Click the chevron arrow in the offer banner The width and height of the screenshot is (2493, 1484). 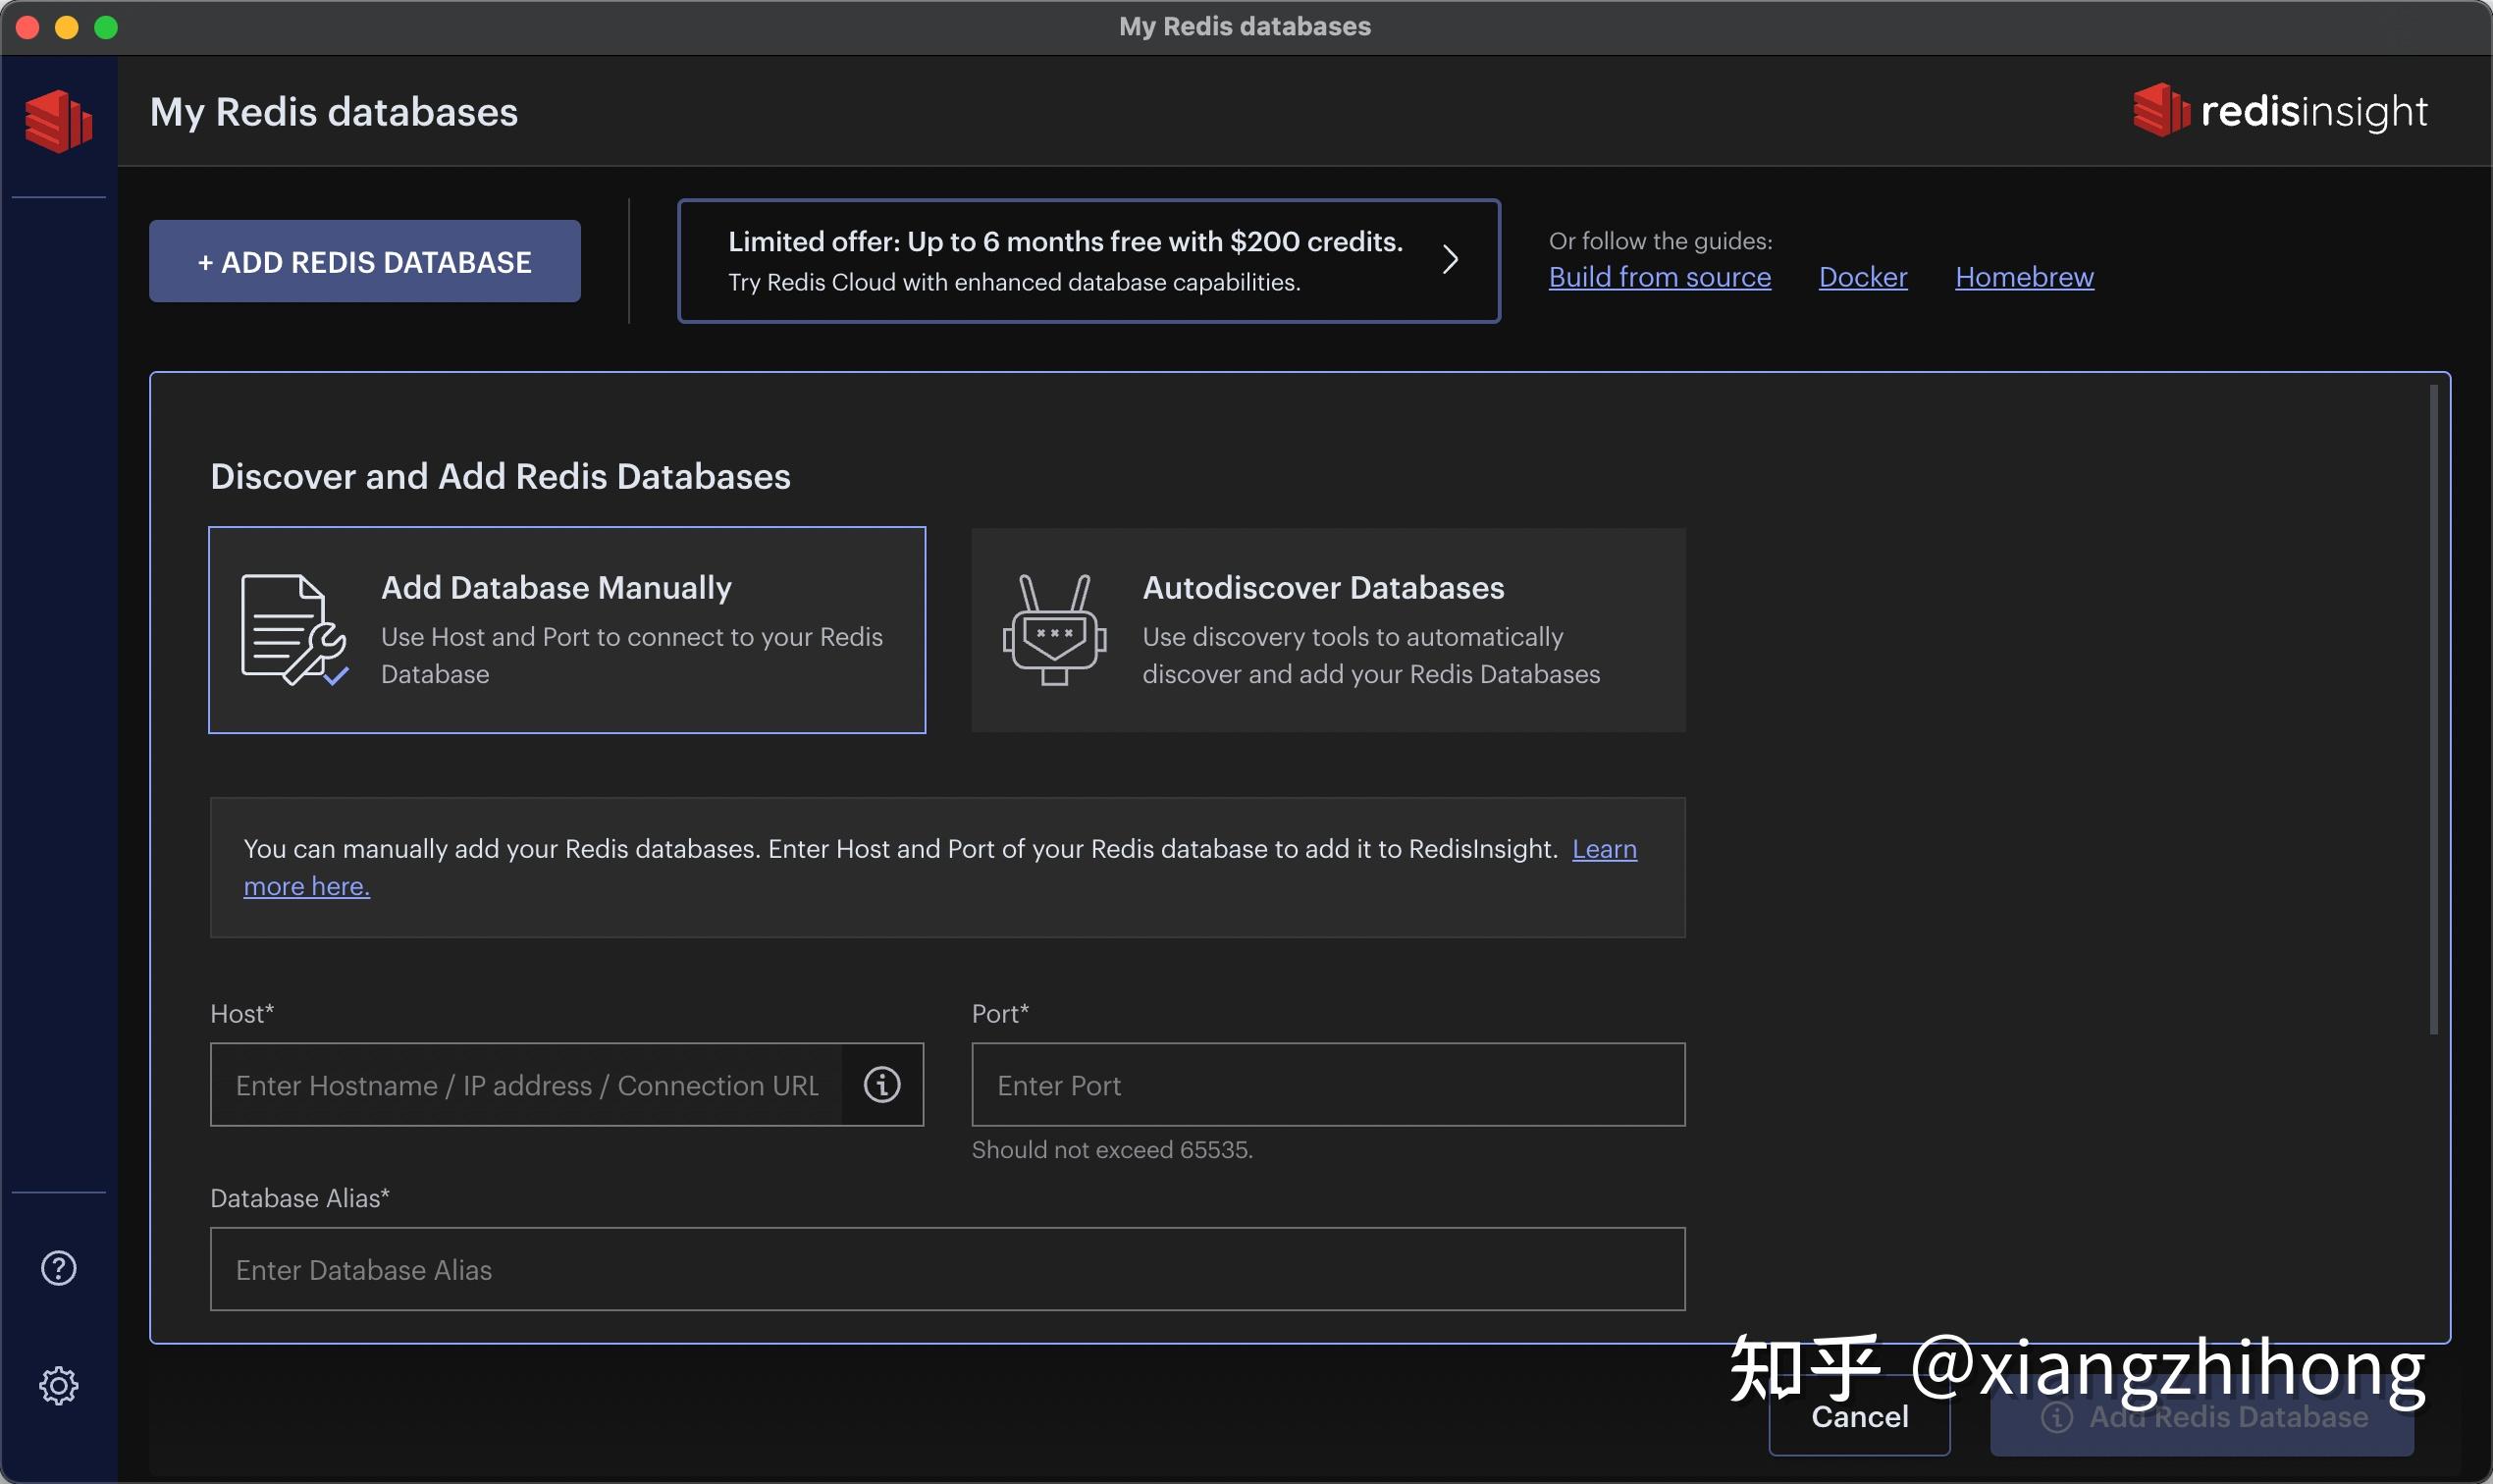1450,260
